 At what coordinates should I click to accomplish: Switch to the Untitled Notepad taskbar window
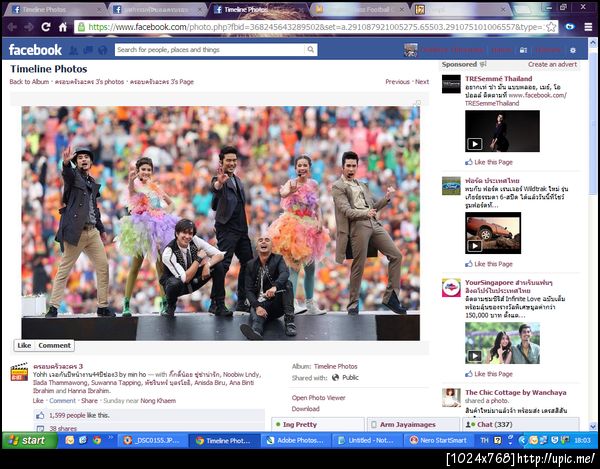pos(367,441)
